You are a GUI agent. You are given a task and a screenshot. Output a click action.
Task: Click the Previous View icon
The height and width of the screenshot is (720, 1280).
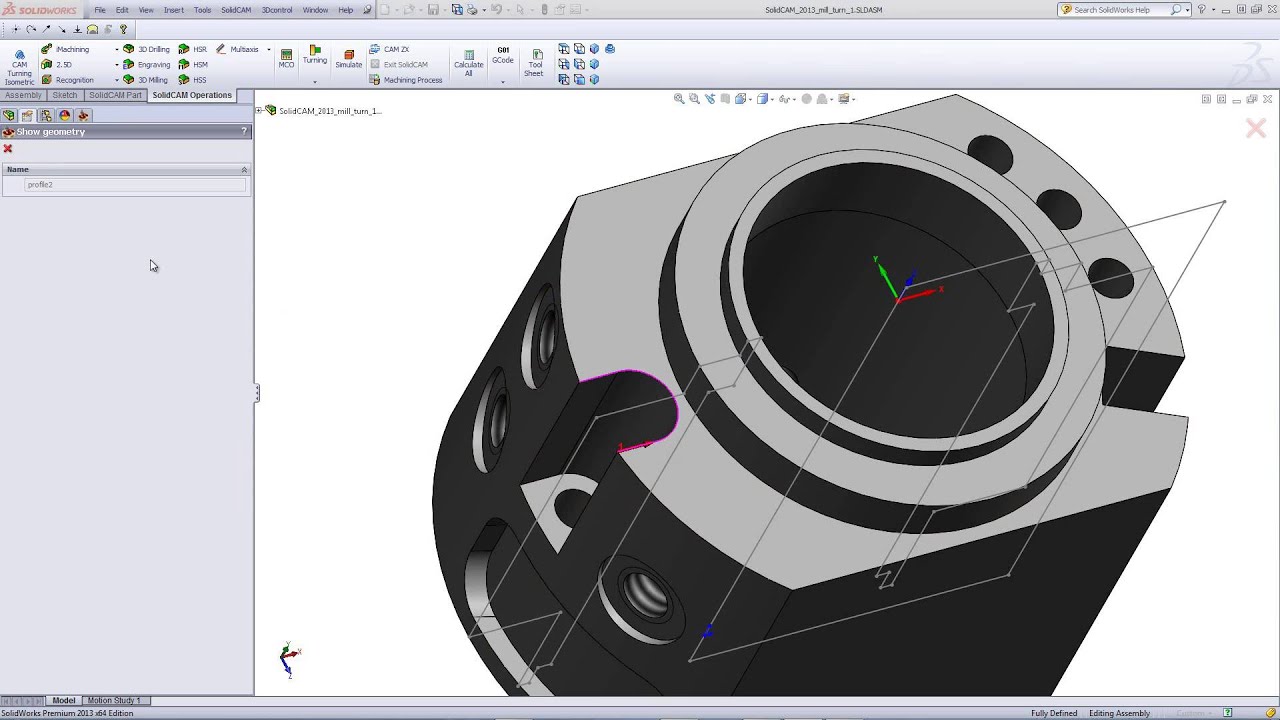pos(710,99)
